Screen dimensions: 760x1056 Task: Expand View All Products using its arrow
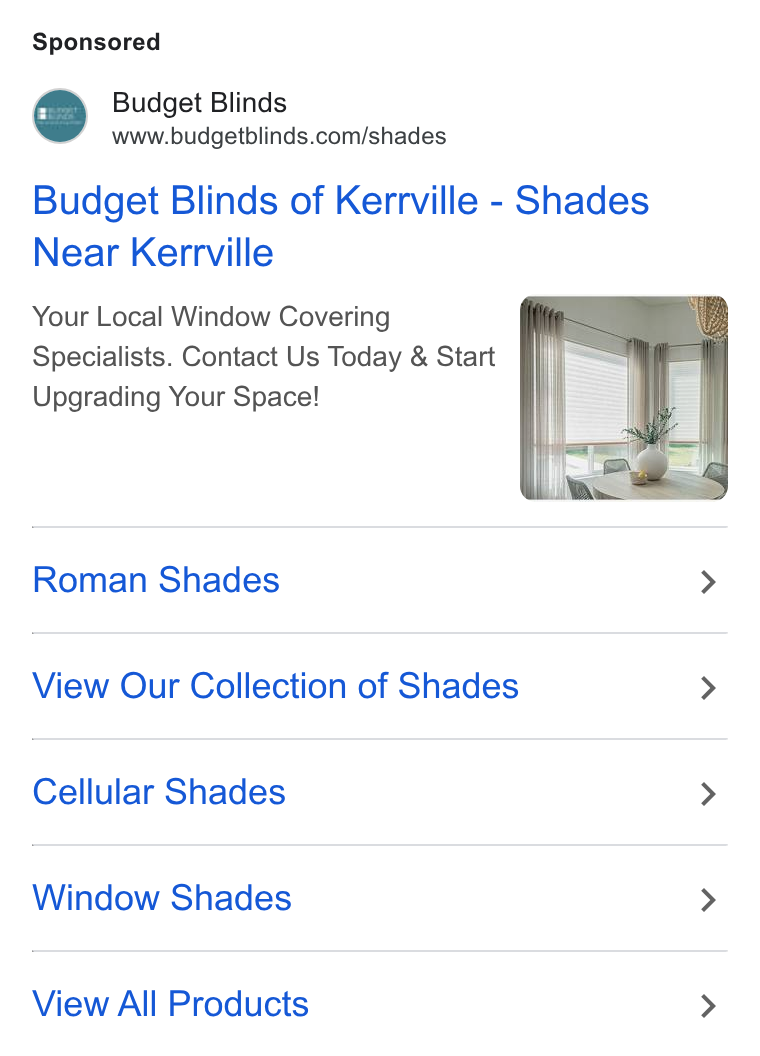click(707, 1005)
